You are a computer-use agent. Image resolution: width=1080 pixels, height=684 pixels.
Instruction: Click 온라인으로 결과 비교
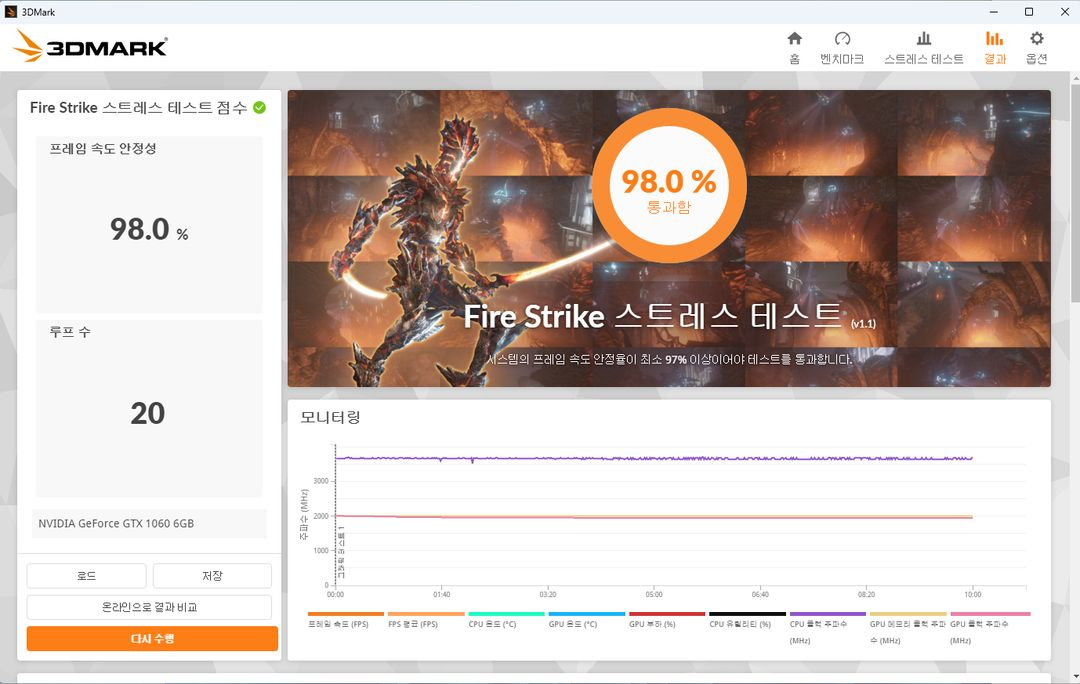[x=149, y=607]
